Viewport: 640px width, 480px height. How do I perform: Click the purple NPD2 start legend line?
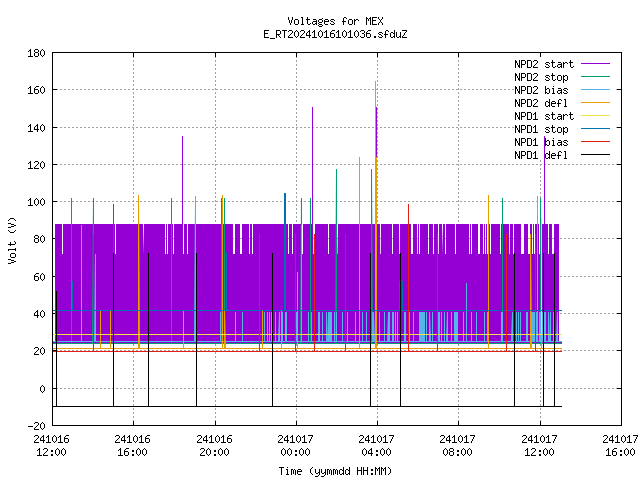[595, 64]
